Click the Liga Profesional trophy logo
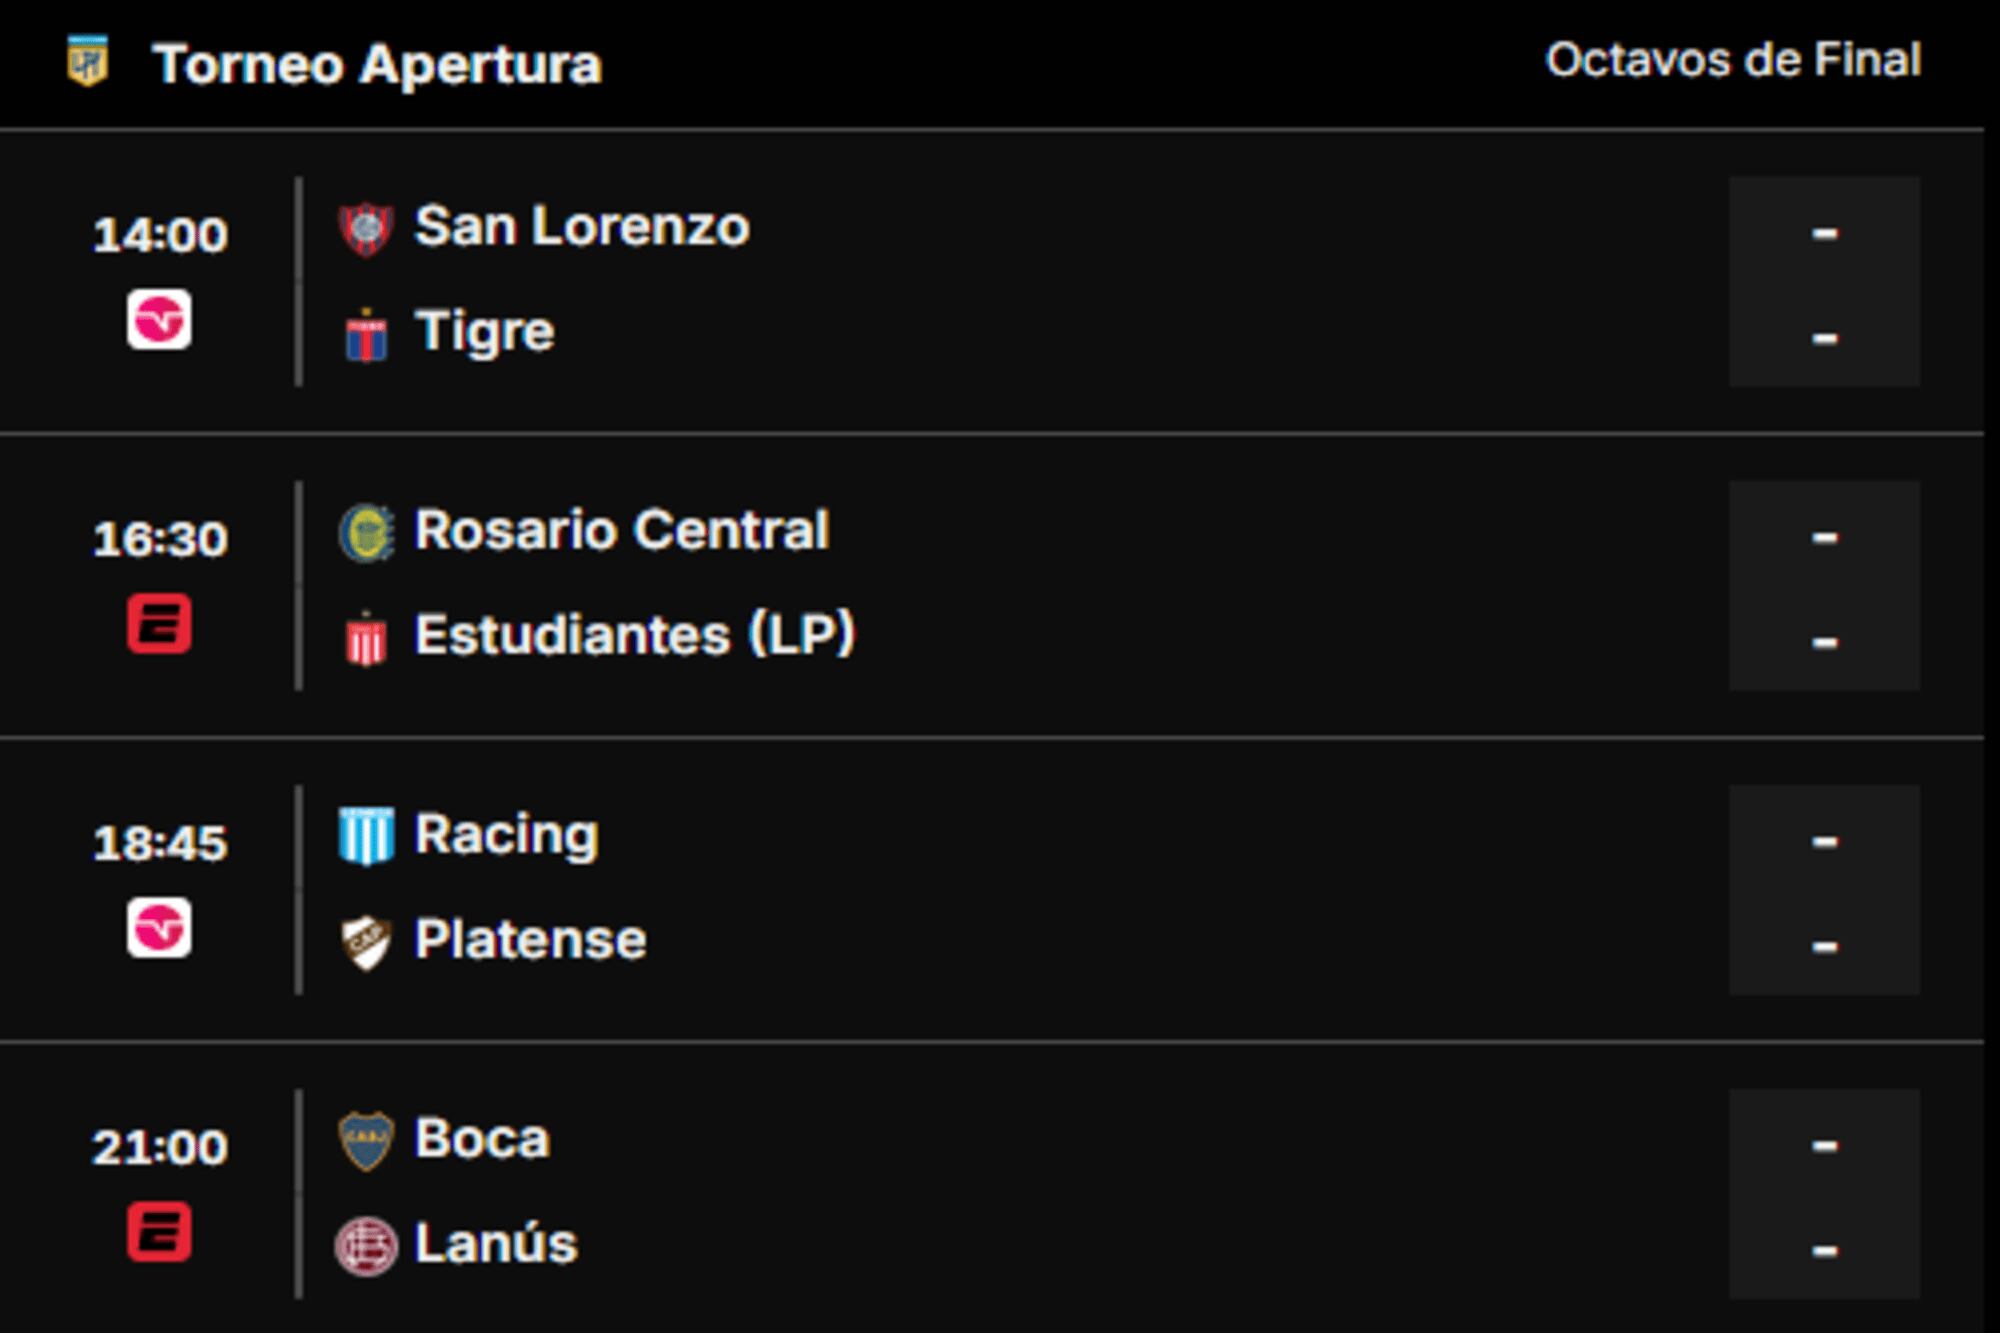The image size is (2000, 1333). click(87, 62)
